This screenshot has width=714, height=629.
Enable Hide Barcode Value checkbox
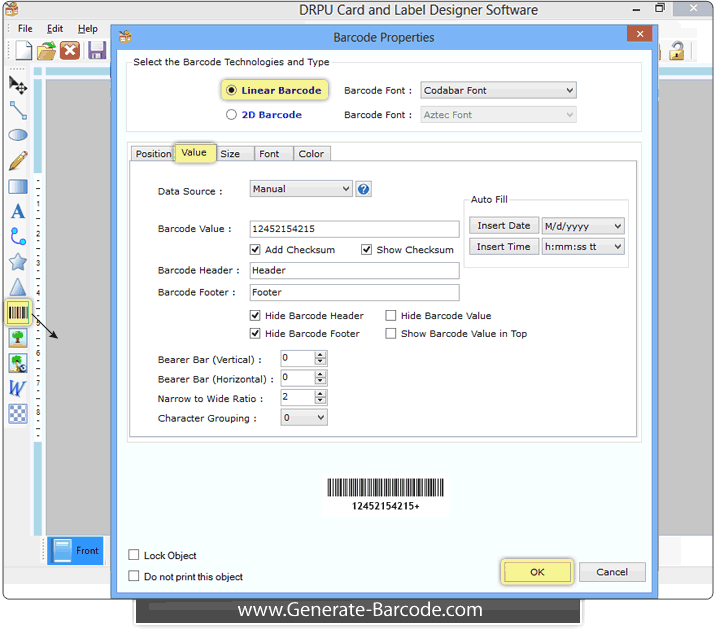[391, 316]
